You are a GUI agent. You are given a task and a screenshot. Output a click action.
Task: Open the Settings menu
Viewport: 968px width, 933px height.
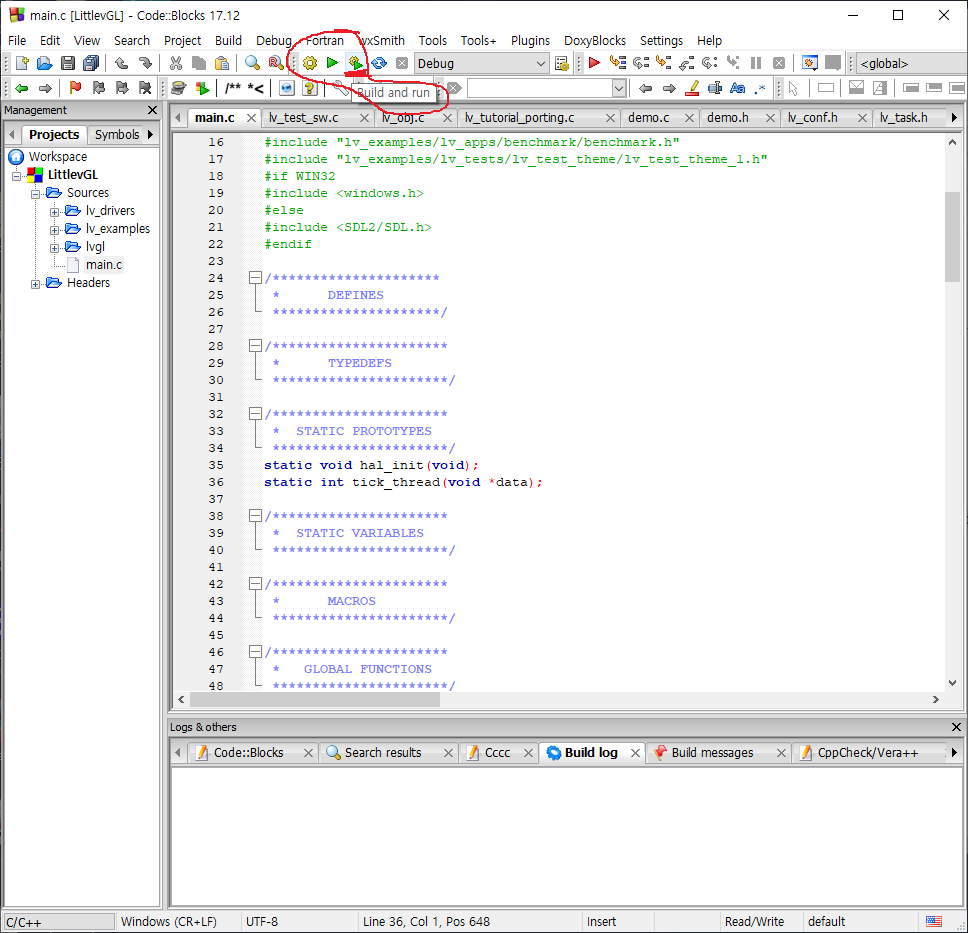coord(661,41)
